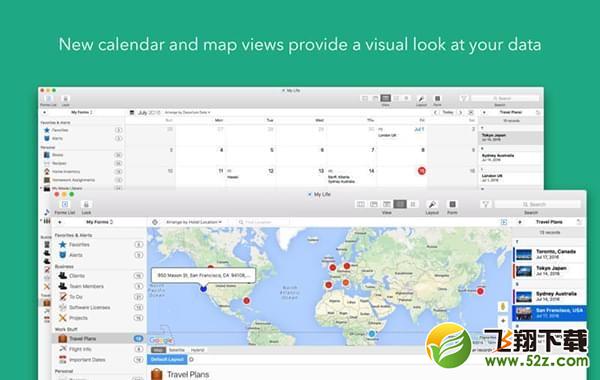Click the Today button in calendar window
Screen dimensions: 600x380
pyautogui.click(x=448, y=113)
